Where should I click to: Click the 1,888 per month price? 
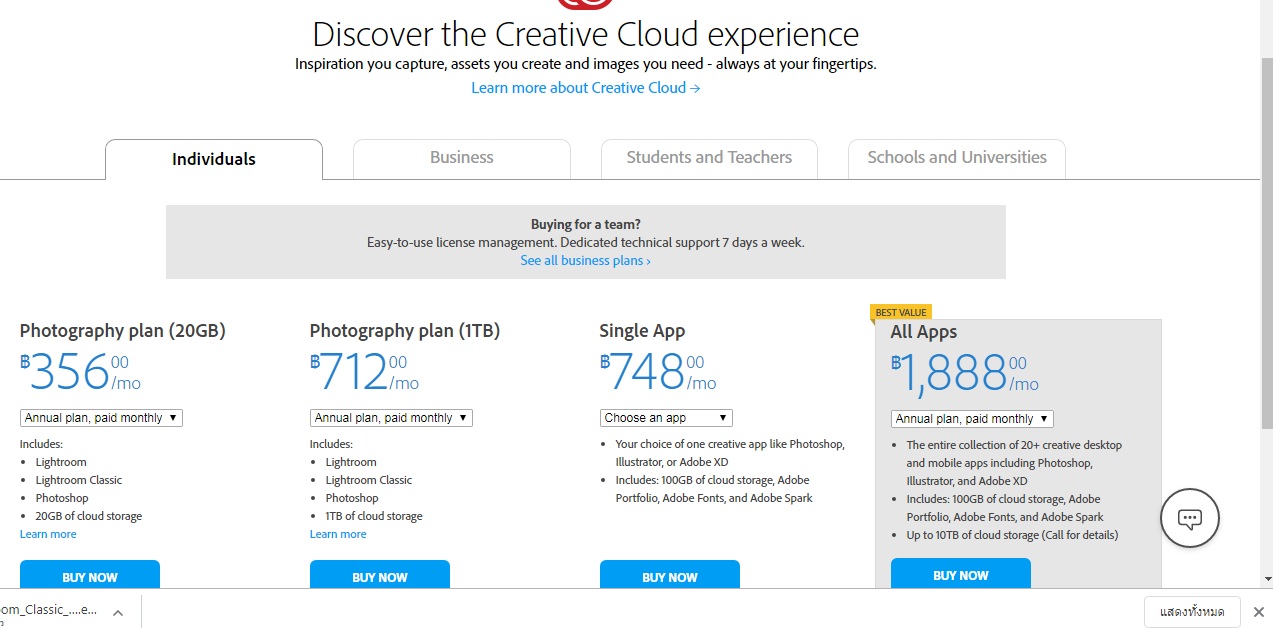click(965, 373)
